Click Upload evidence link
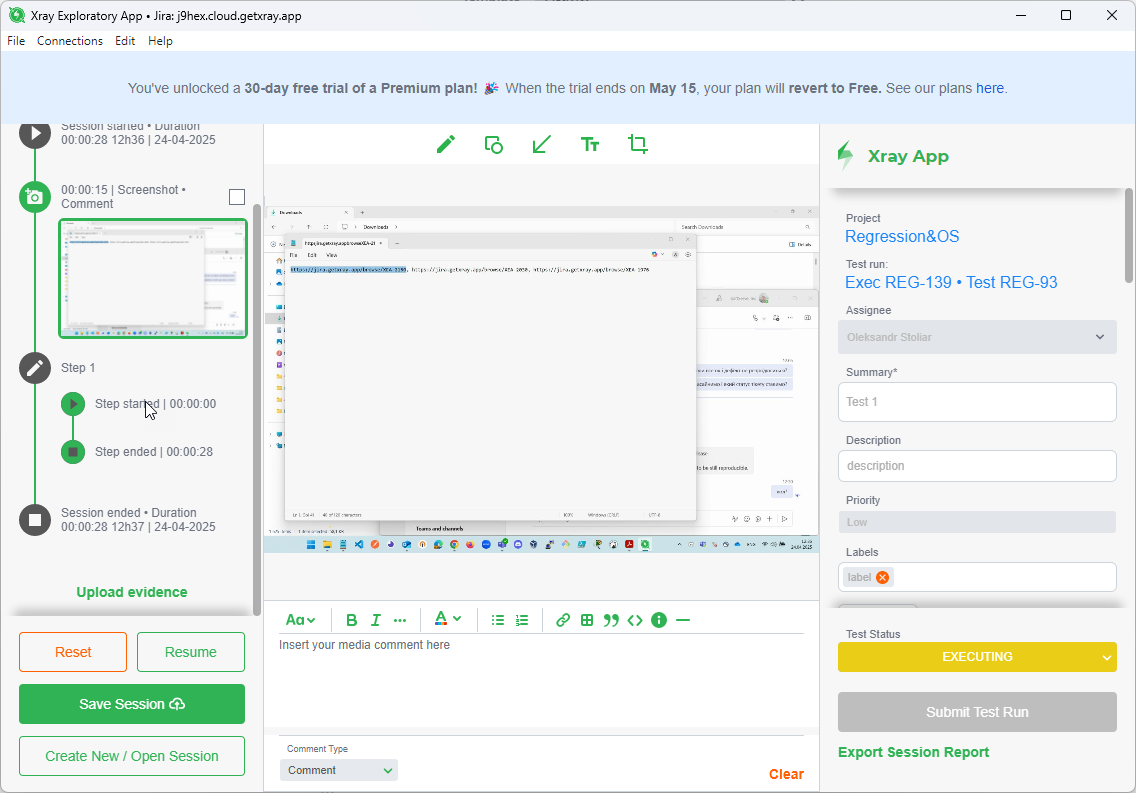Image resolution: width=1136 pixels, height=793 pixels. 132,592
